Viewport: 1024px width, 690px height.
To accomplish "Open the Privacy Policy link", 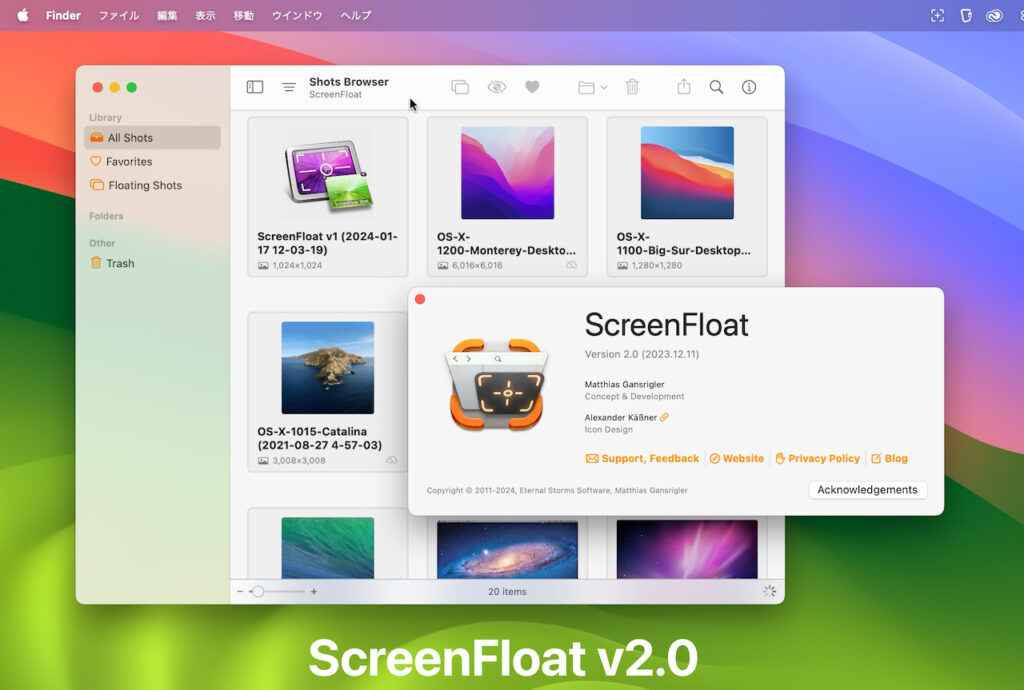I will point(818,458).
